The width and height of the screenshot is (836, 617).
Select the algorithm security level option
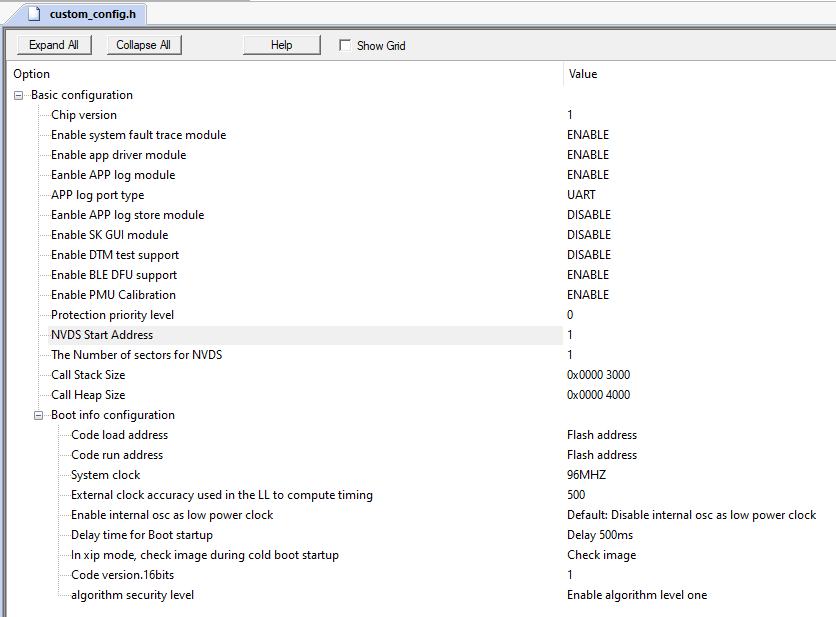(x=132, y=595)
